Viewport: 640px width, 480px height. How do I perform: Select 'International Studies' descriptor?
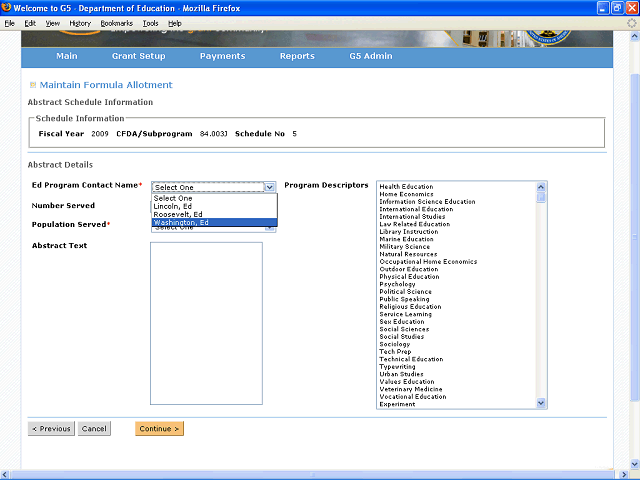(x=412, y=217)
